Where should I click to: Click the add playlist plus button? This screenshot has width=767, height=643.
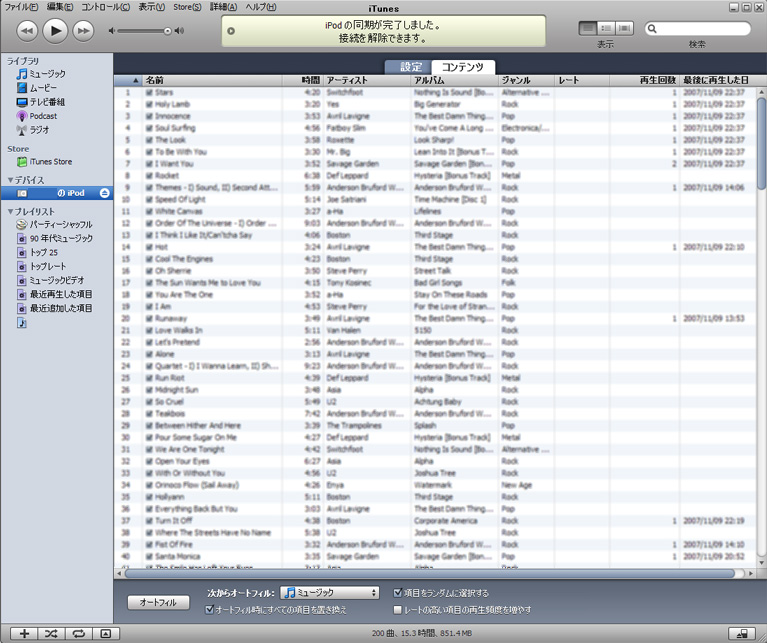(24, 634)
